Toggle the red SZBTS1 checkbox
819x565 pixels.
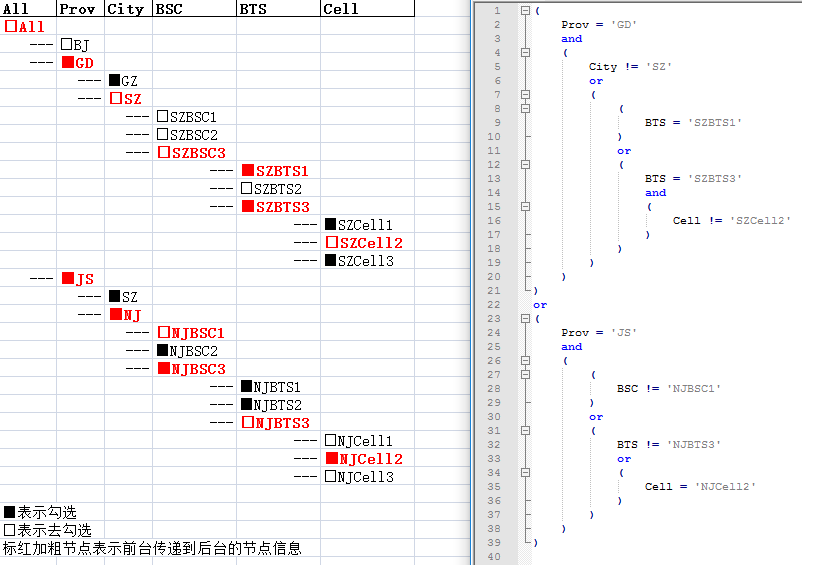[248, 170]
